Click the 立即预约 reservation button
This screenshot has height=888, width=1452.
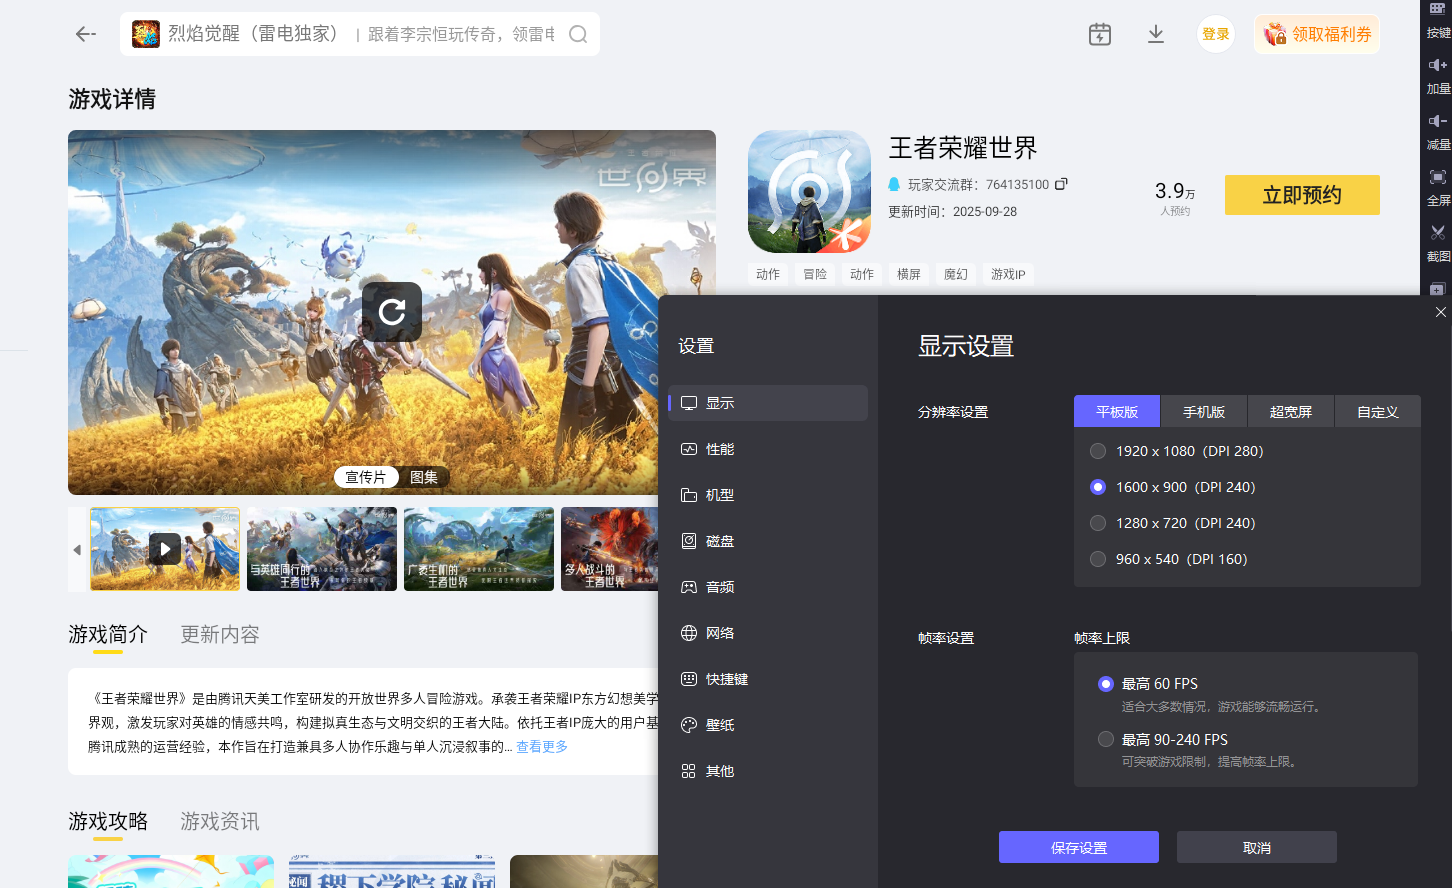pos(1301,195)
